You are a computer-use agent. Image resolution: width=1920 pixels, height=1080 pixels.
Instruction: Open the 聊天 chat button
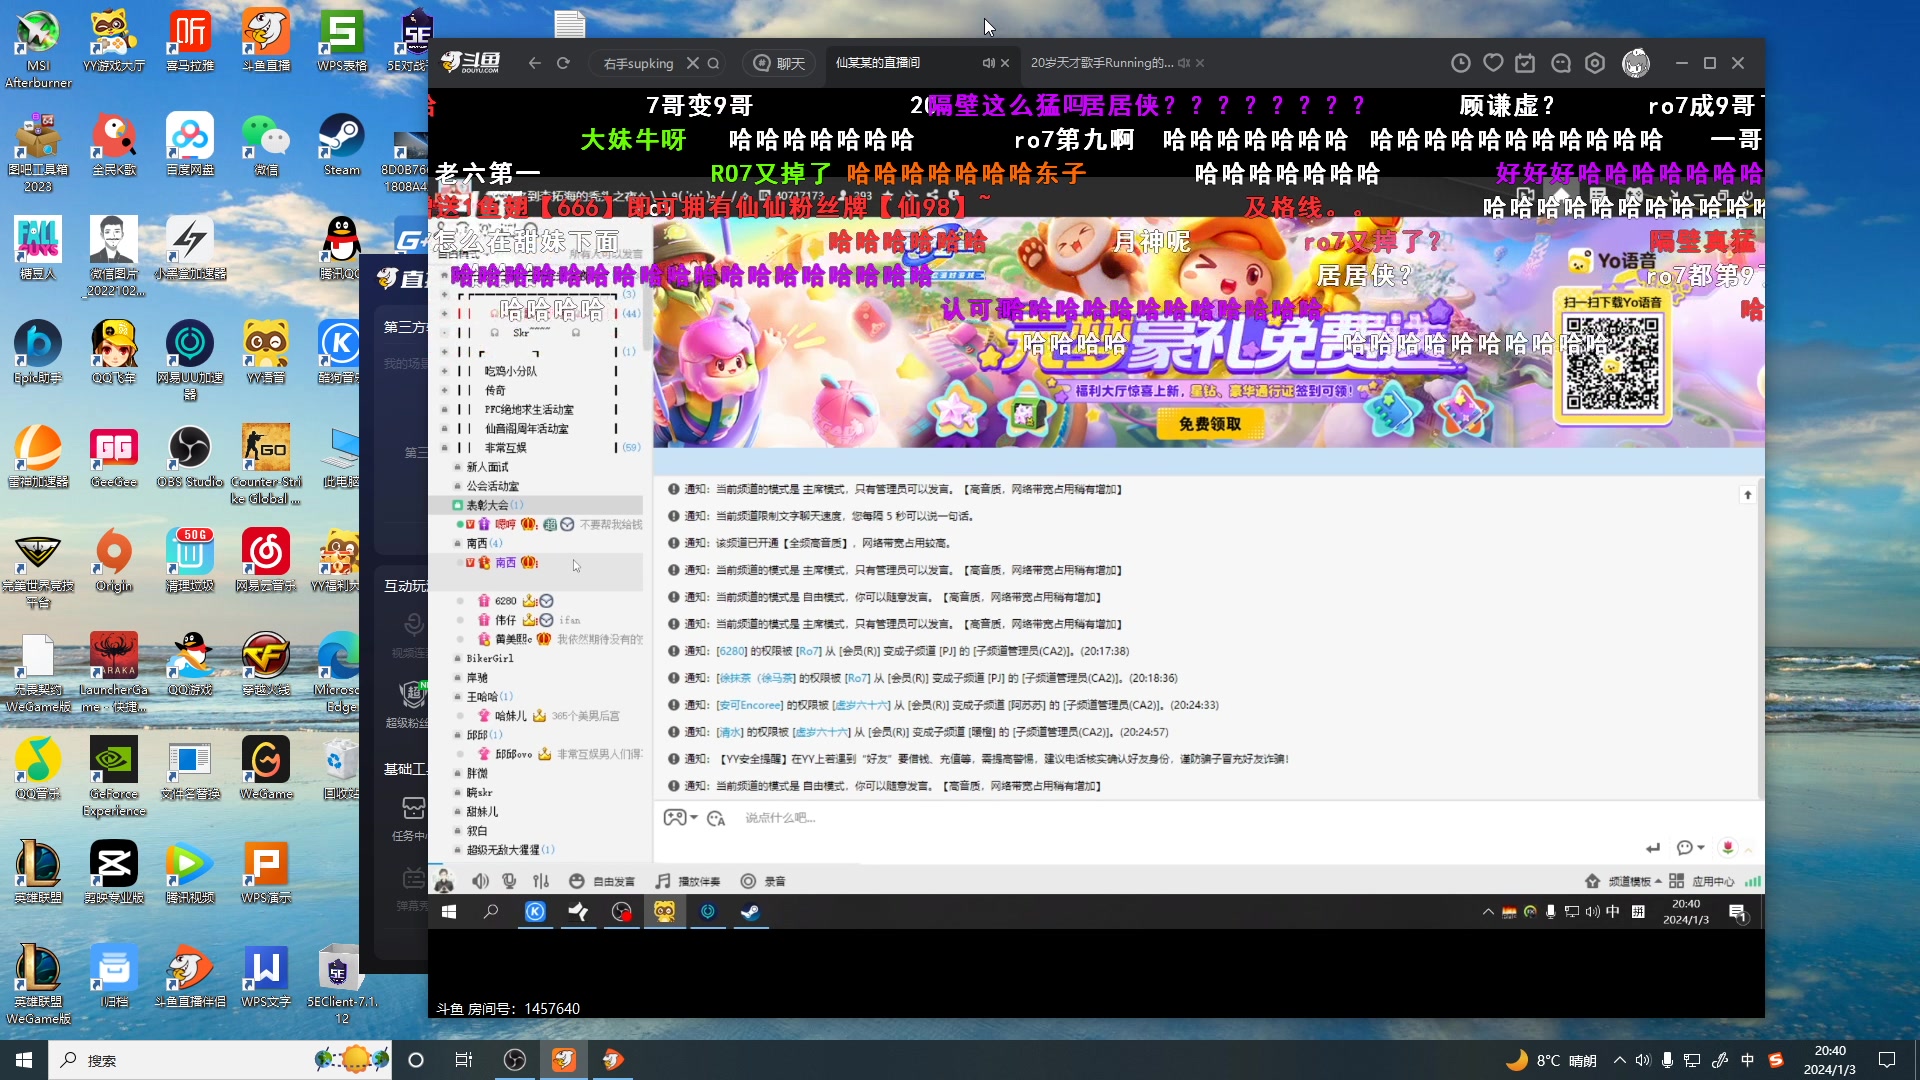click(779, 63)
